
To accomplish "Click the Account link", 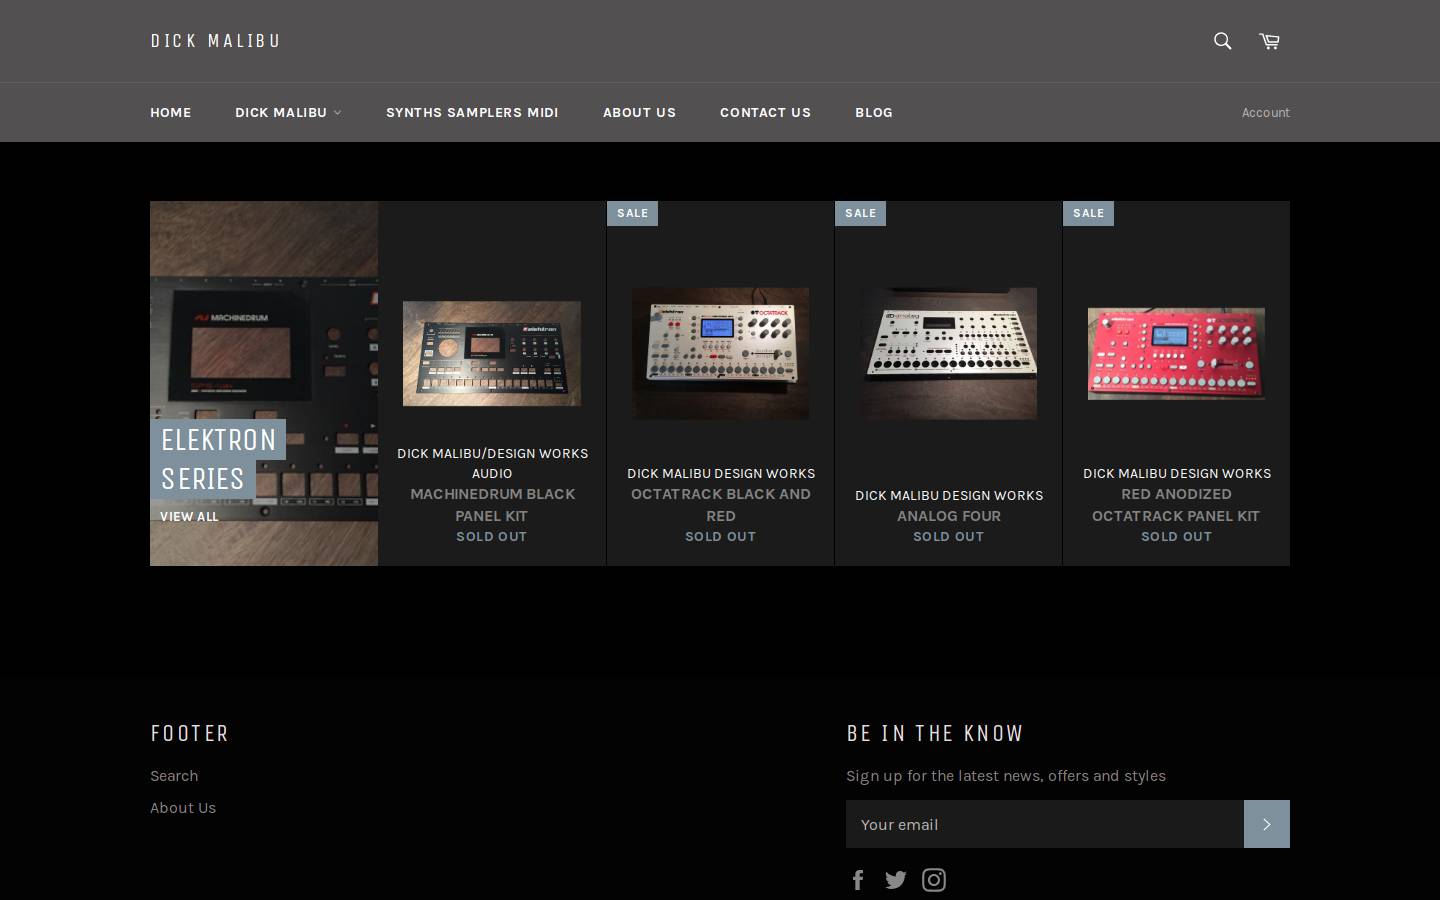I will (x=1266, y=112).
